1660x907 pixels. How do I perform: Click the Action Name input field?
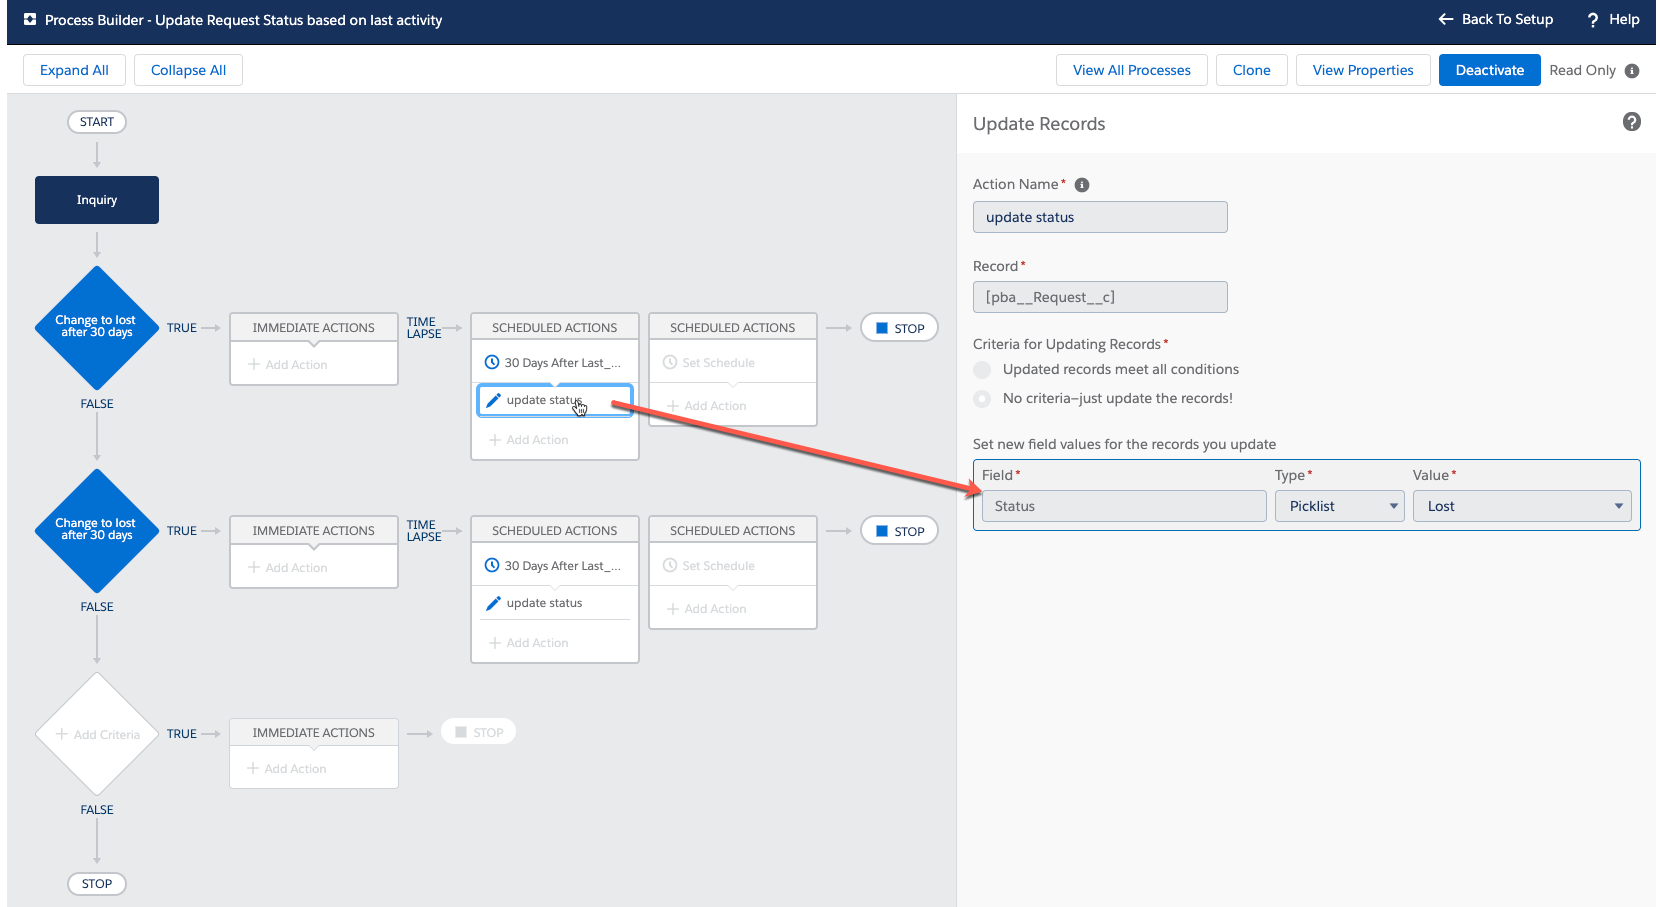[1100, 217]
